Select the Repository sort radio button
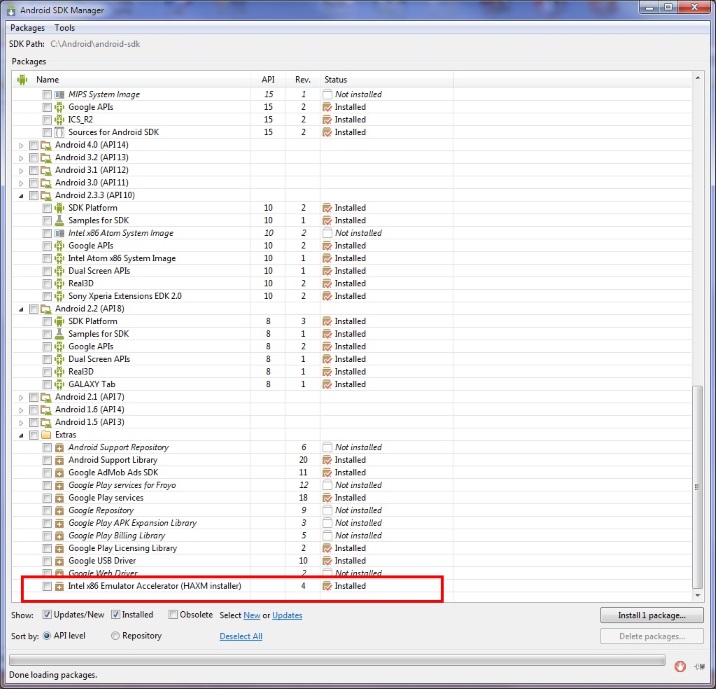This screenshot has width=716, height=689. point(116,636)
